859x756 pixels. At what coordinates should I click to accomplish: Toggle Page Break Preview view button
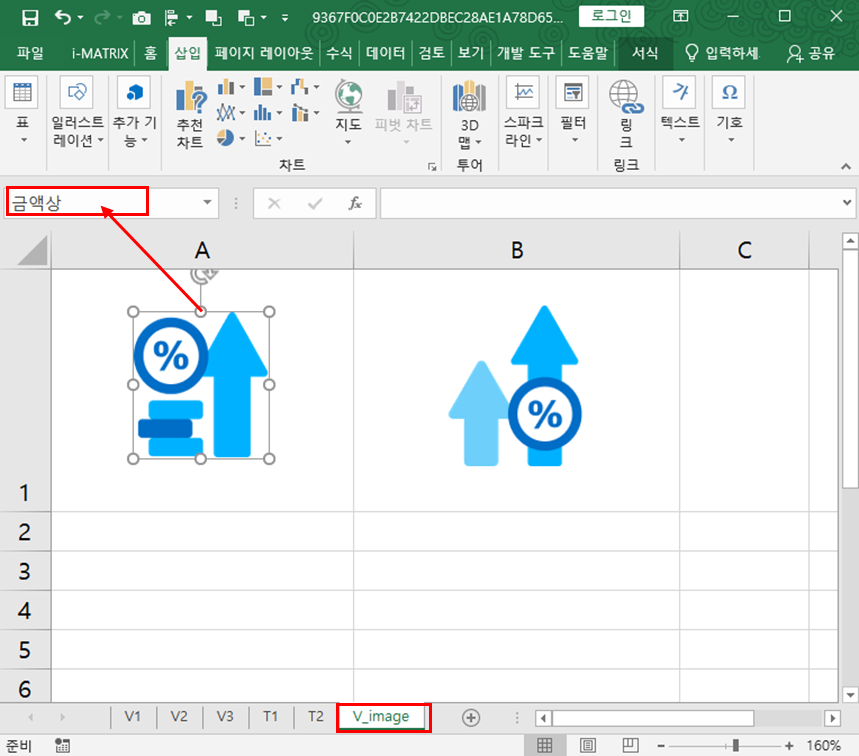(x=631, y=745)
